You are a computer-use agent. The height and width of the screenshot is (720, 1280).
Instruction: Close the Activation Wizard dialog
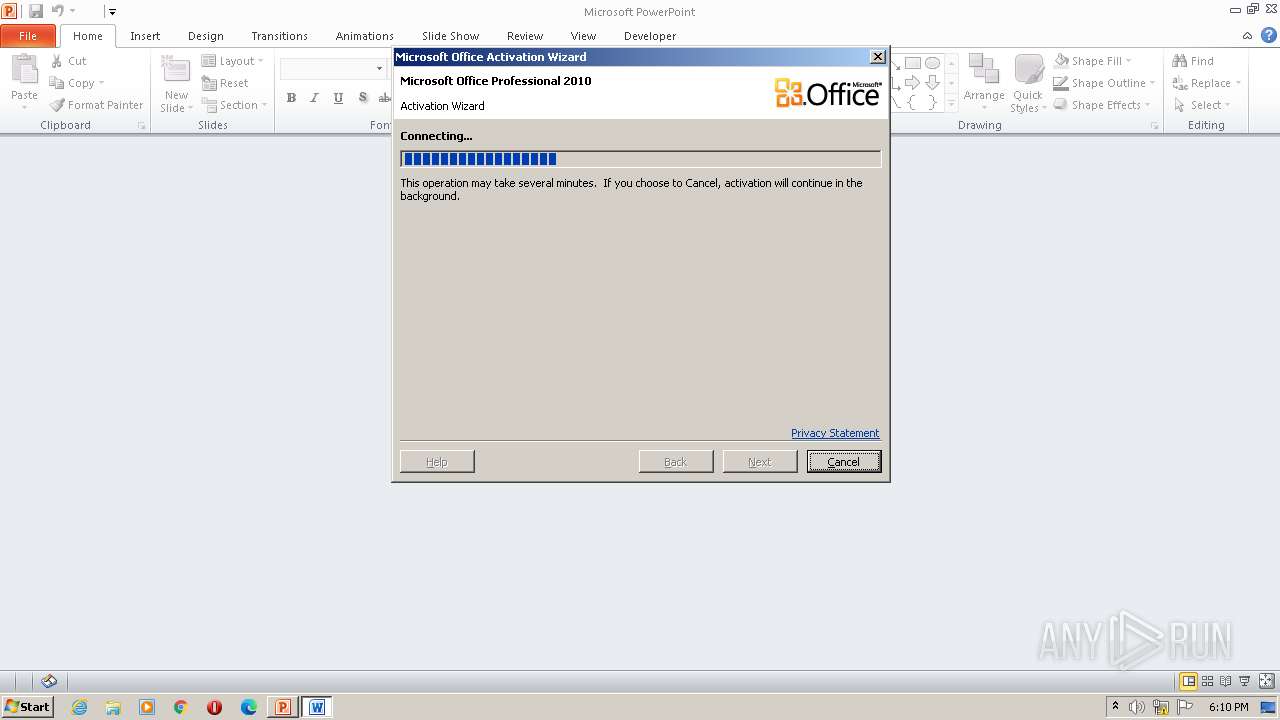tap(878, 57)
